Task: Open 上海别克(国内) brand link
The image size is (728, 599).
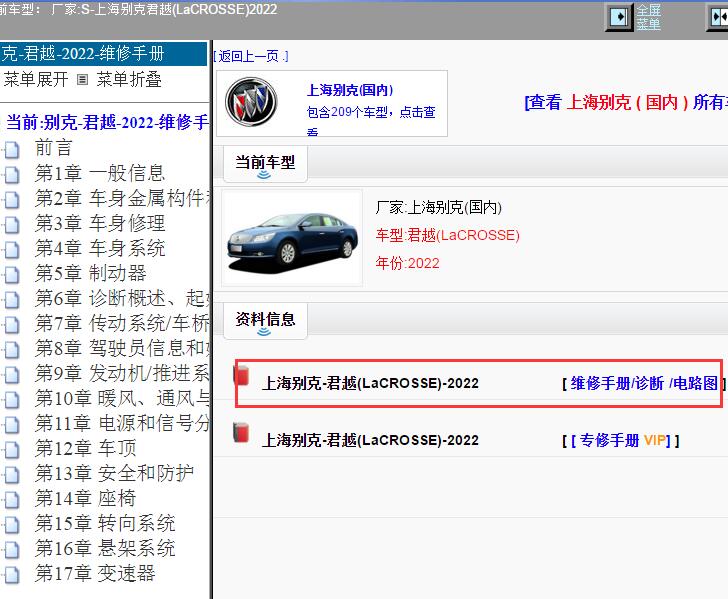Action: point(350,90)
